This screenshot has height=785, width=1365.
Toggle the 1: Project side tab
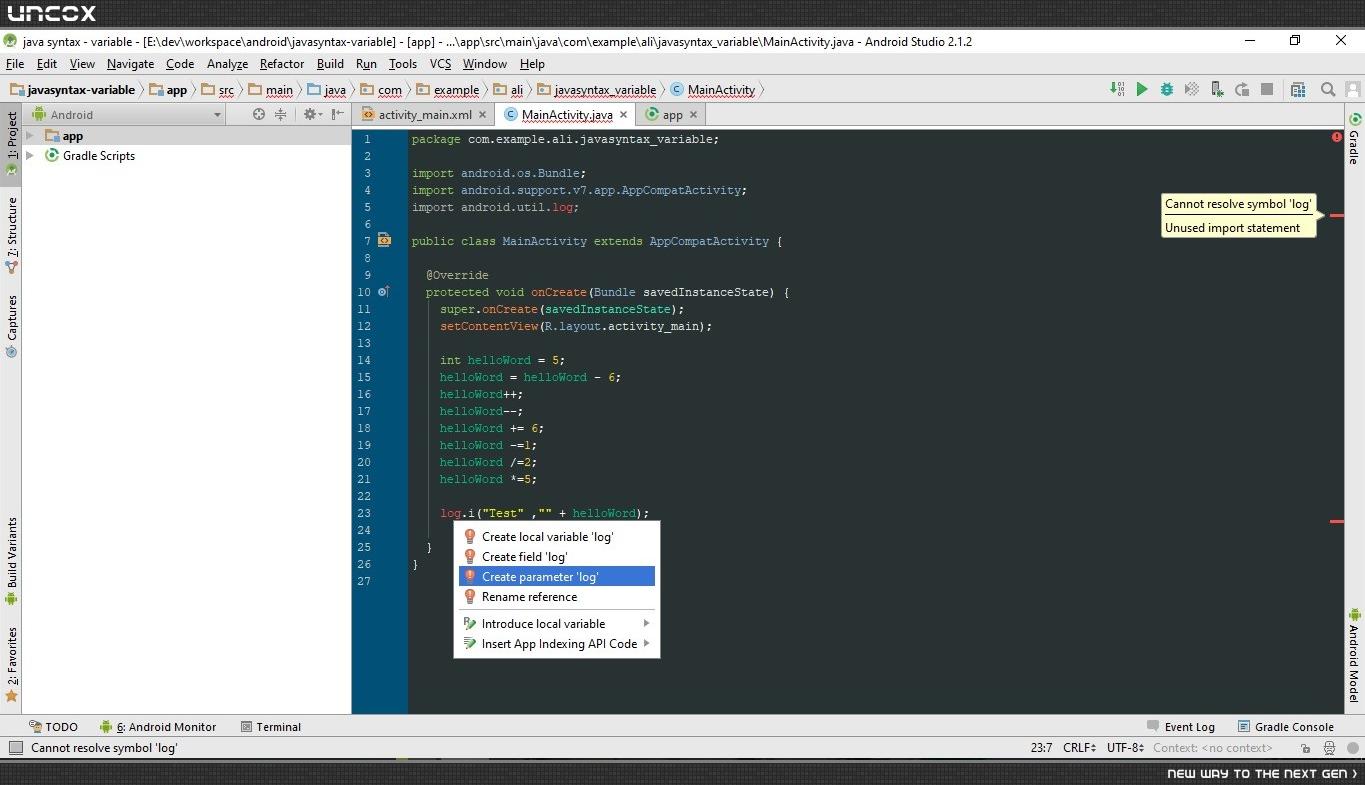pos(11,143)
